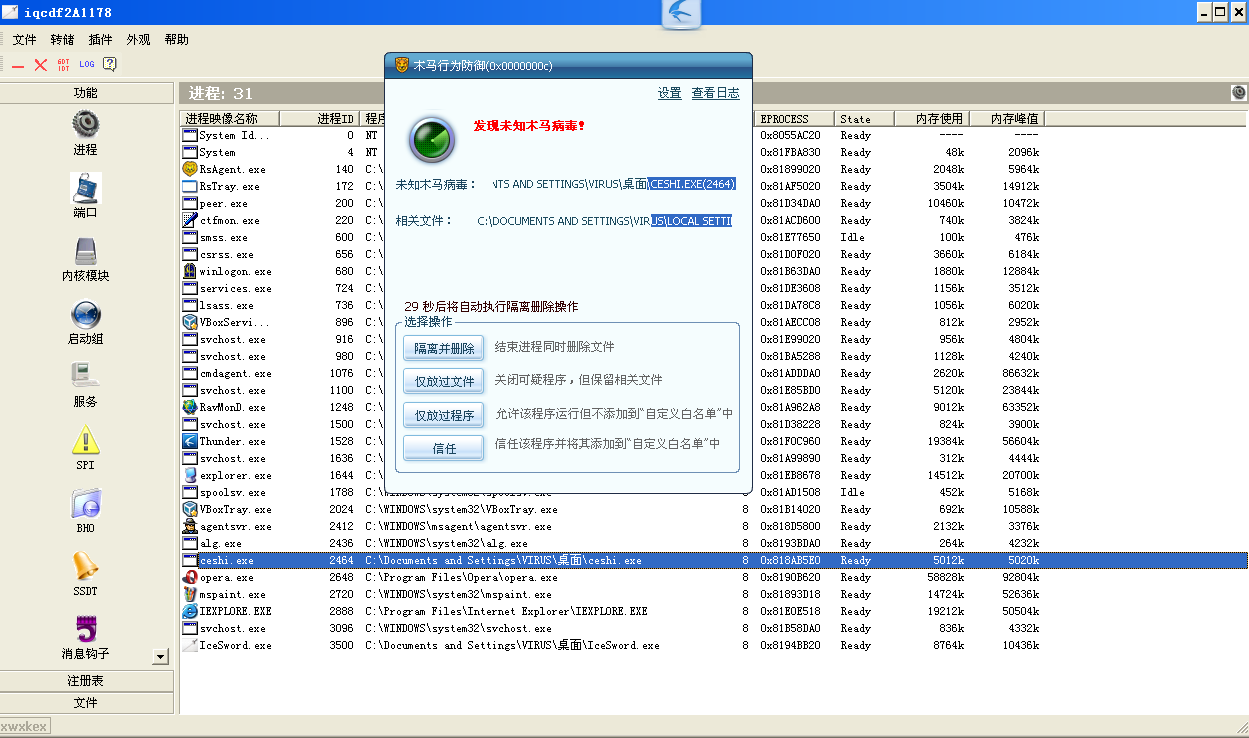Select the smss.exe process row
The height and width of the screenshot is (738, 1249).
tap(714, 237)
